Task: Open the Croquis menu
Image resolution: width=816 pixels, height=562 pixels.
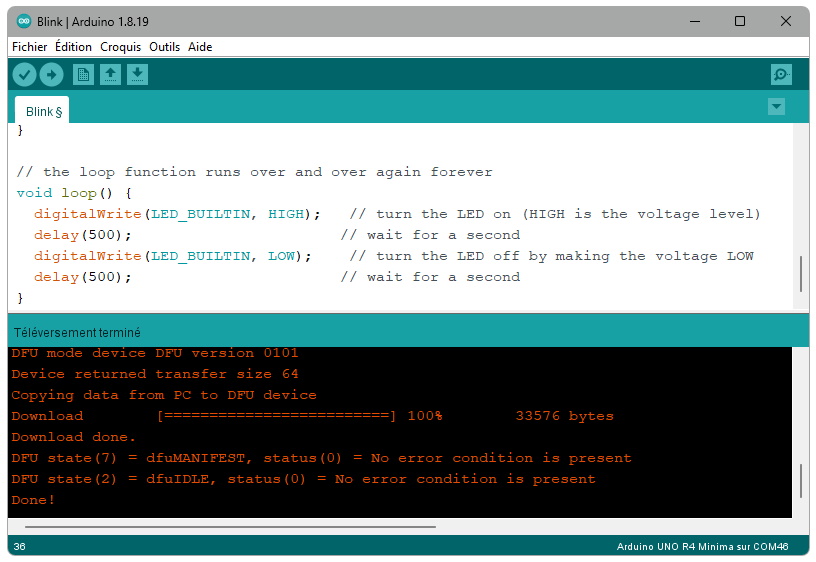Action: coord(120,47)
